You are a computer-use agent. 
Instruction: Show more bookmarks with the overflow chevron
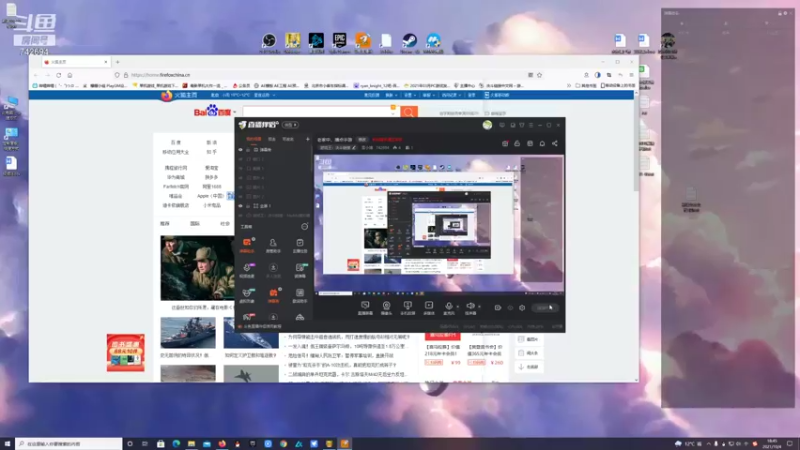coord(569,86)
